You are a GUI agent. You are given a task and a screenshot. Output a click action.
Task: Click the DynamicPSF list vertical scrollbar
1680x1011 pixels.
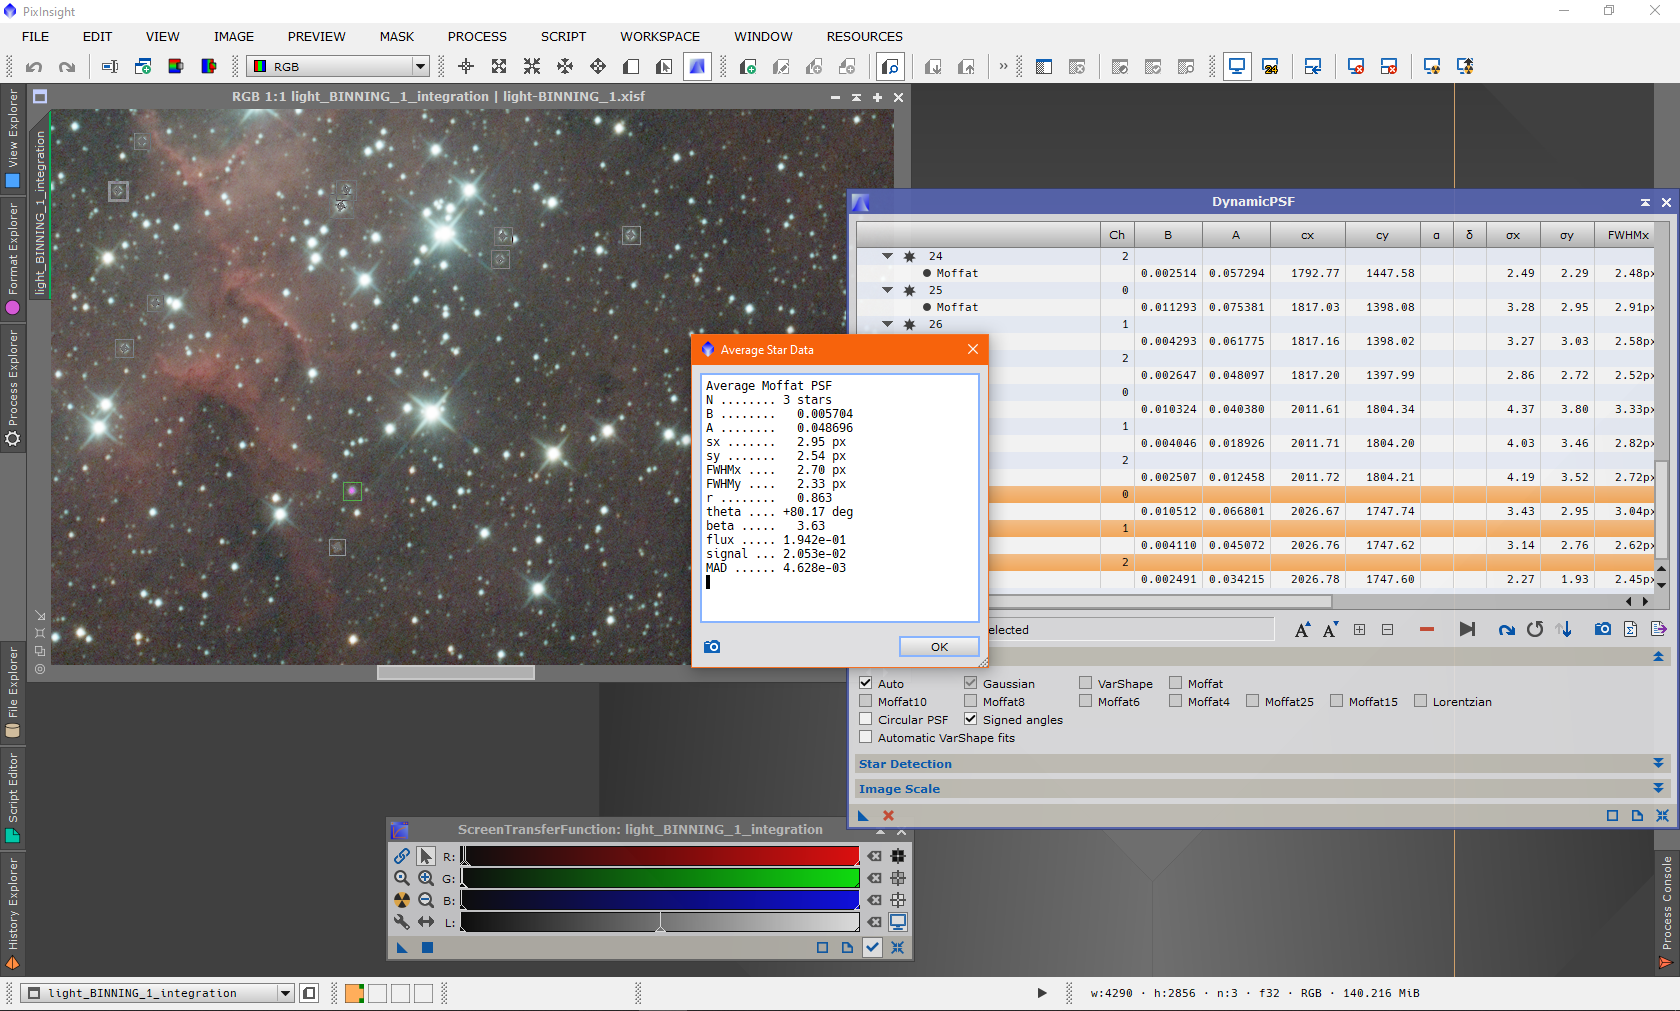click(1661, 511)
